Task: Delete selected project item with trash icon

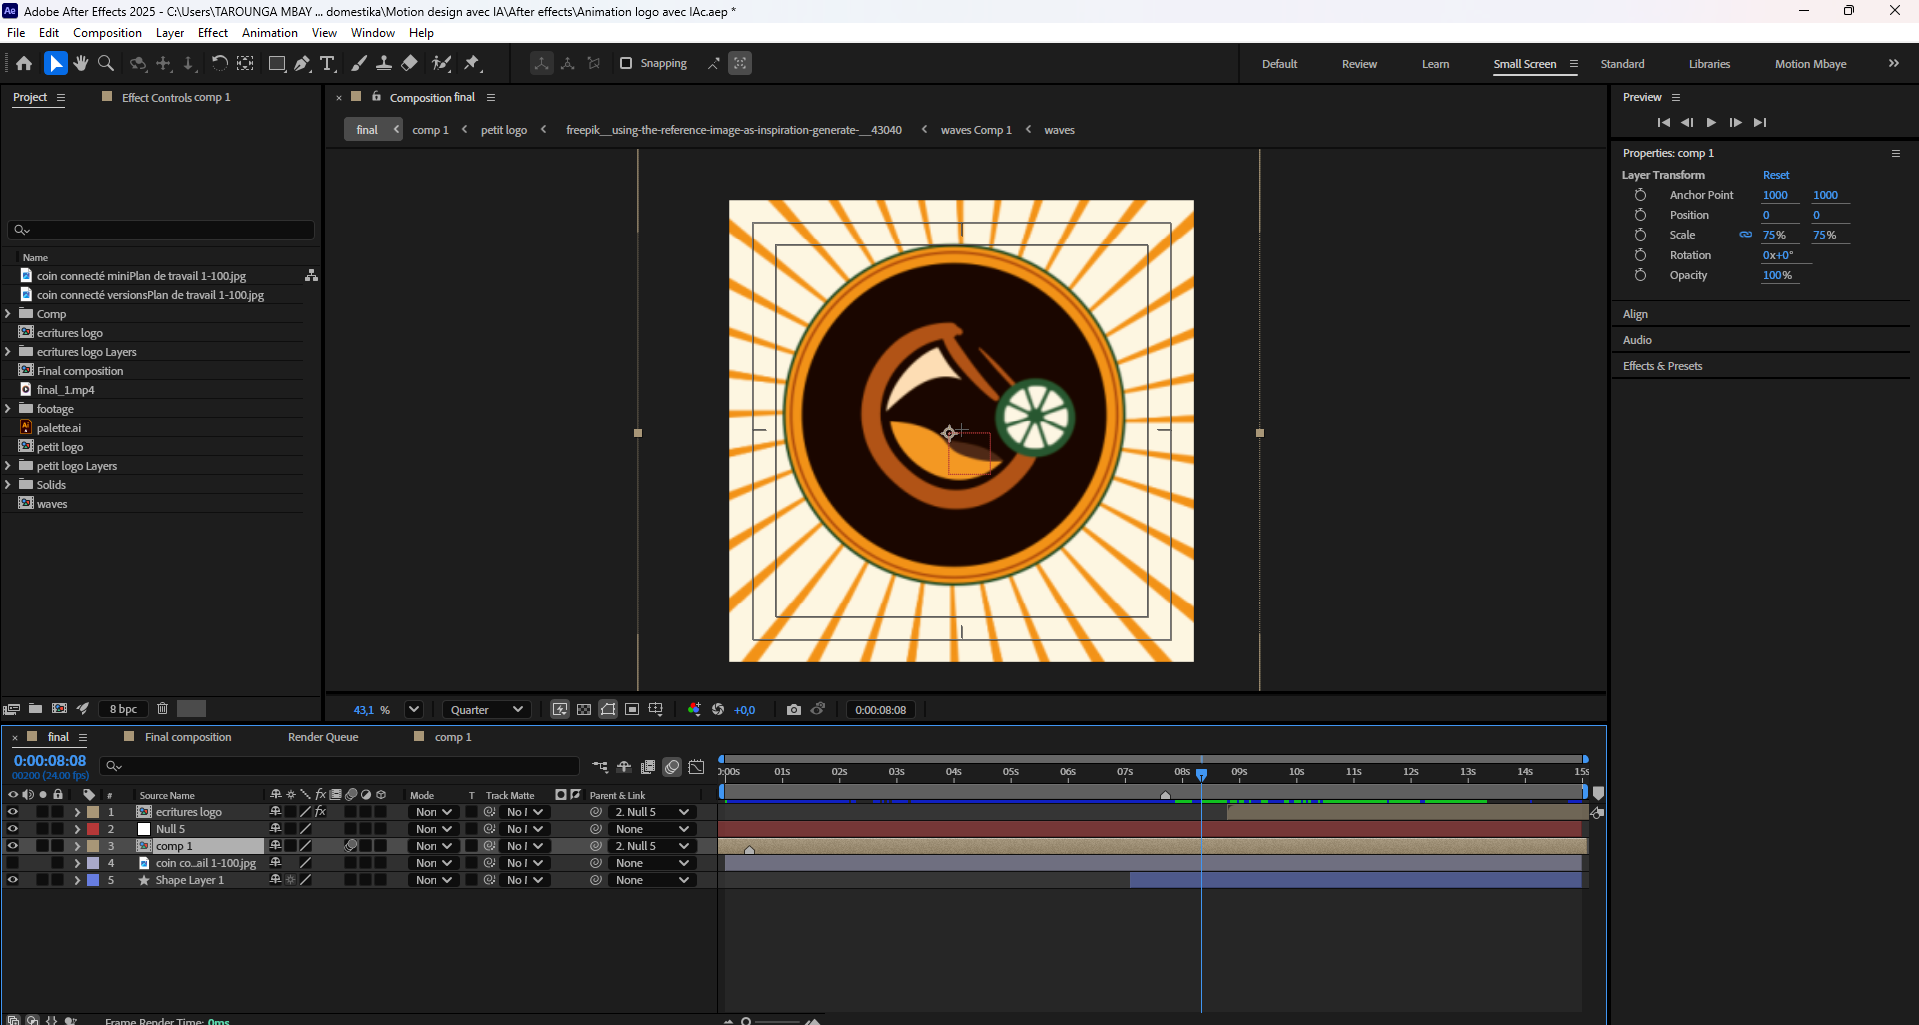Action: pos(162,709)
